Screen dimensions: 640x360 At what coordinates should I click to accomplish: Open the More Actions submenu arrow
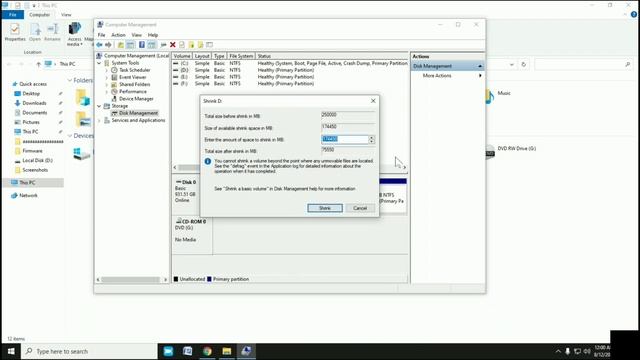[480, 76]
